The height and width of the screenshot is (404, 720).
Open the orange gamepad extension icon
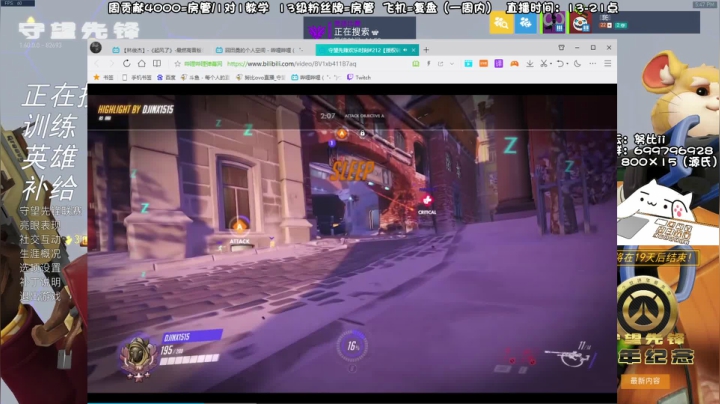click(x=514, y=64)
